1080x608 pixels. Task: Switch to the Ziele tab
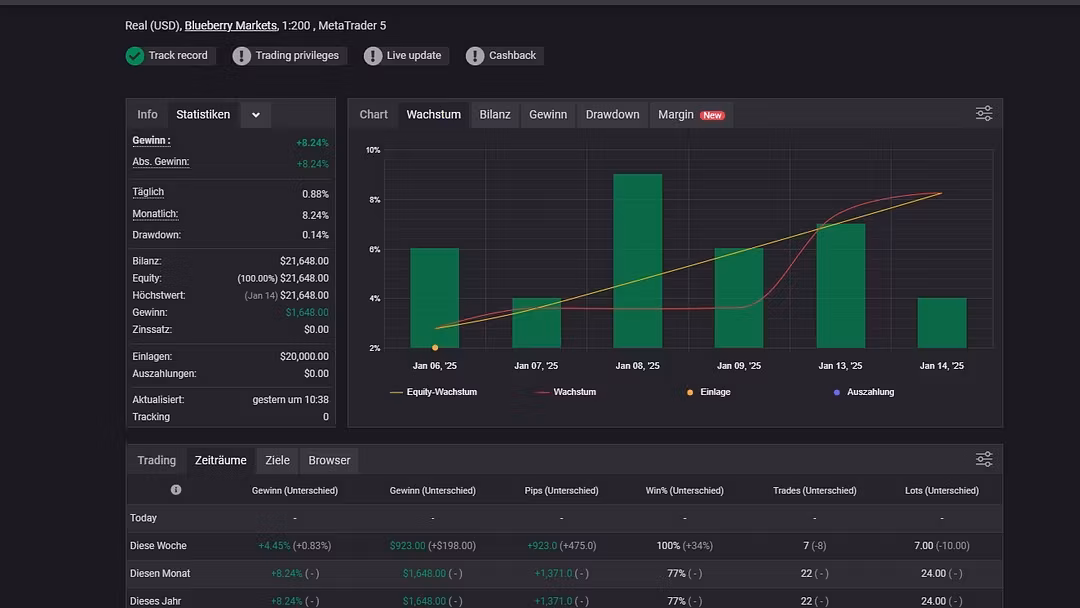pos(277,460)
